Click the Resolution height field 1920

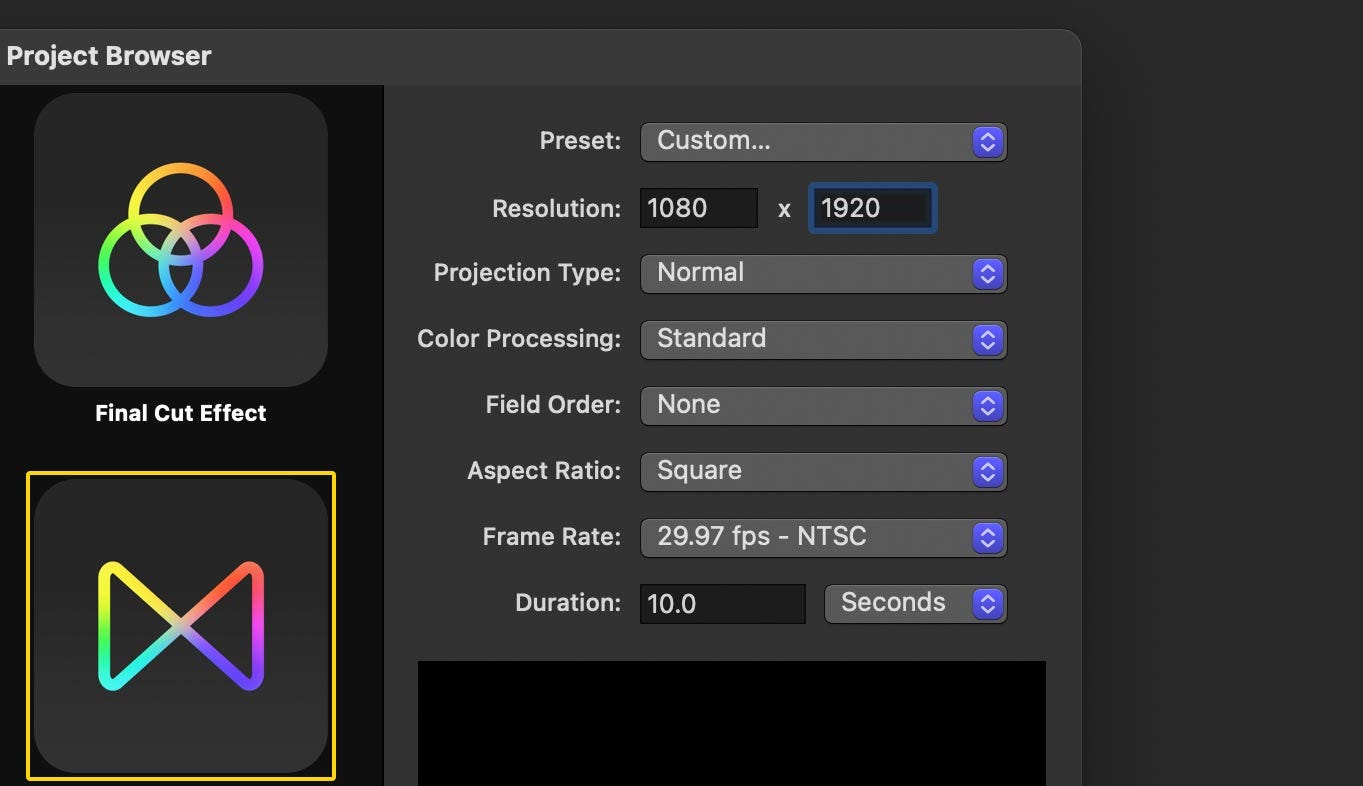click(x=872, y=208)
